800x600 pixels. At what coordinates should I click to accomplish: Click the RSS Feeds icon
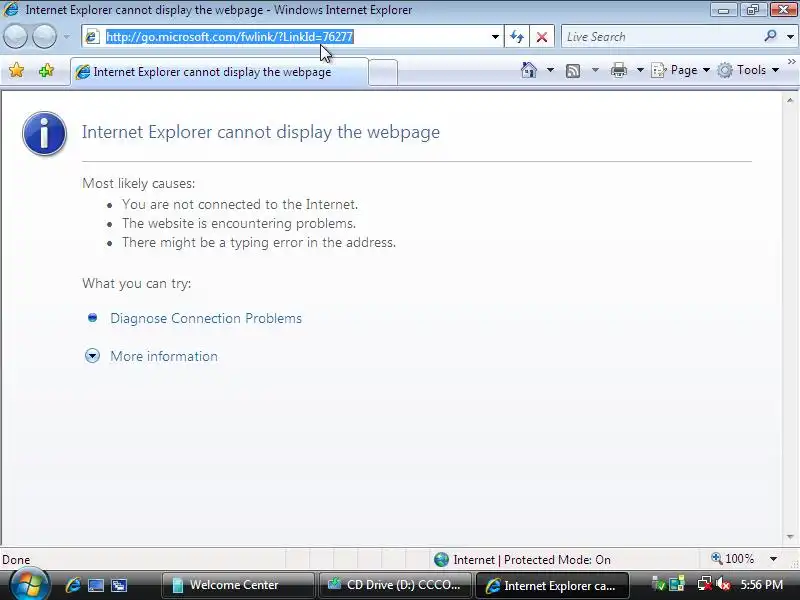[x=573, y=70]
